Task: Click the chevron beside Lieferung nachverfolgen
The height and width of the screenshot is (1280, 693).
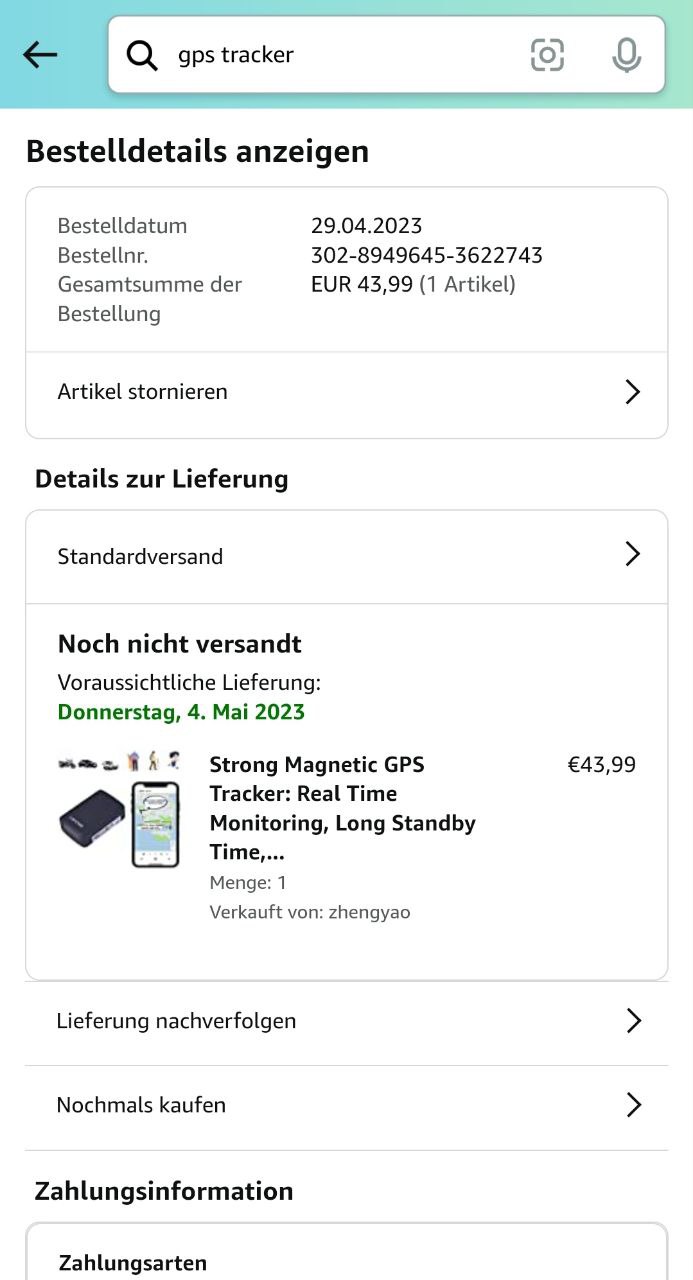Action: [x=632, y=1021]
